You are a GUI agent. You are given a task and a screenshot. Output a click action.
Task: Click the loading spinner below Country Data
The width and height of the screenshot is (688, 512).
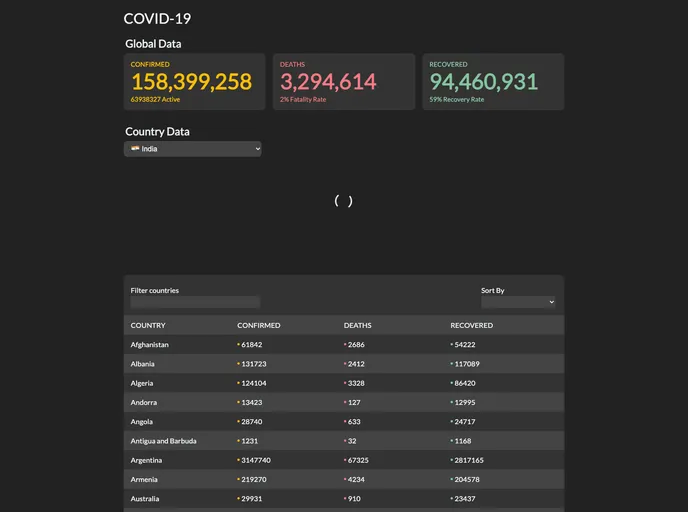344,201
